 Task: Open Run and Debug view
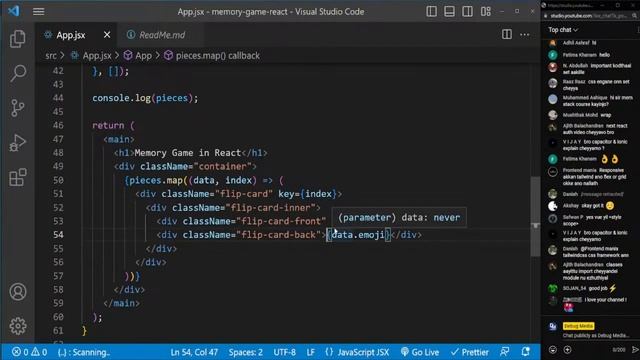pyautogui.click(x=18, y=143)
